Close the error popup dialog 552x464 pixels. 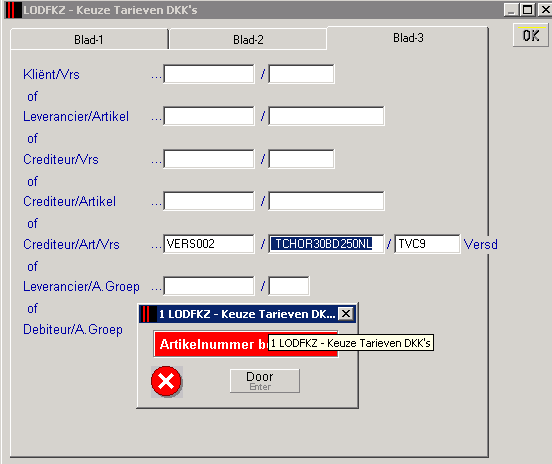(x=346, y=313)
